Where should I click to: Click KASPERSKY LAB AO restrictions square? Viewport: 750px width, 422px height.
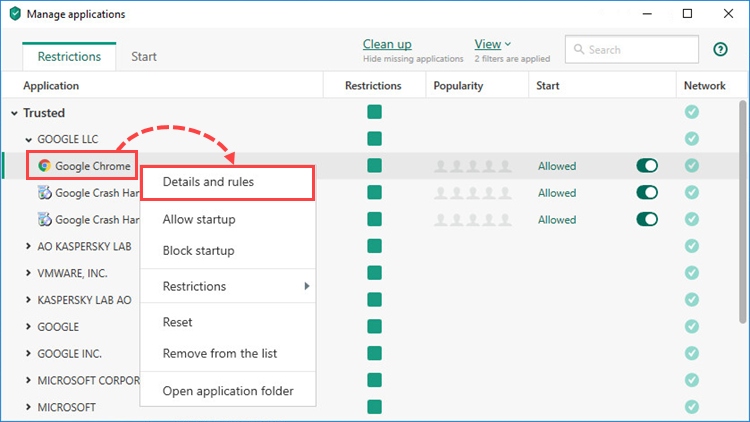375,300
